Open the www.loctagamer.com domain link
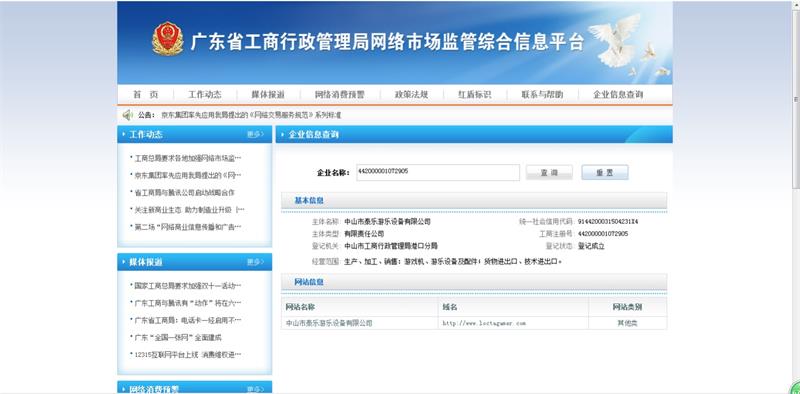This screenshot has width=800, height=394. coord(484,323)
